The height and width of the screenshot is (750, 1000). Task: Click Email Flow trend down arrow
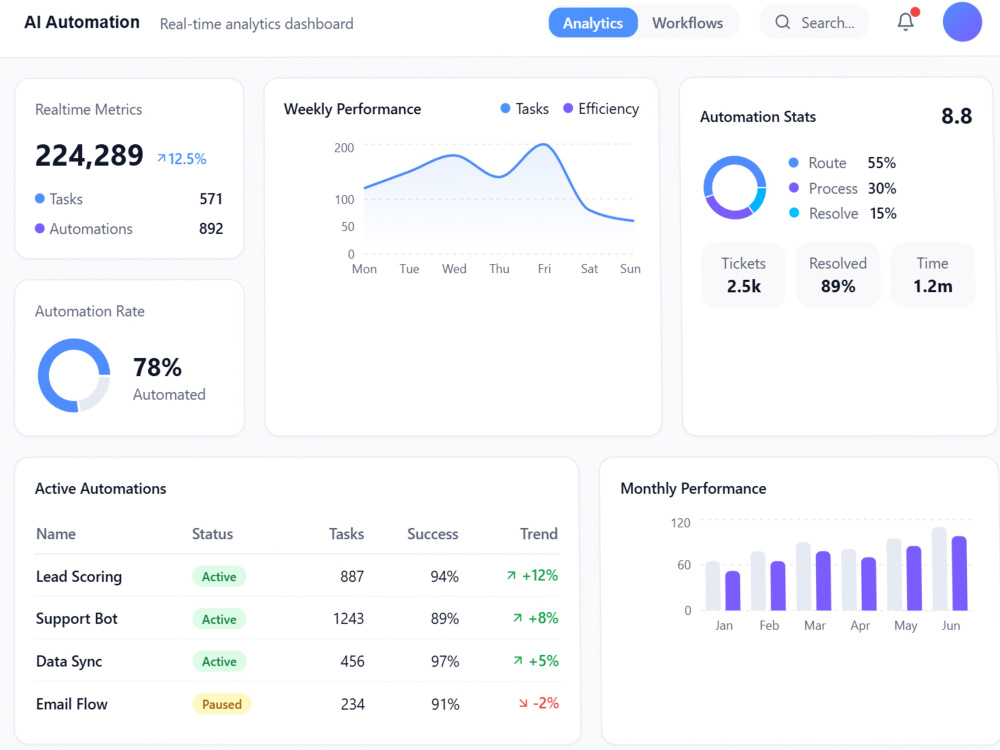(523, 703)
